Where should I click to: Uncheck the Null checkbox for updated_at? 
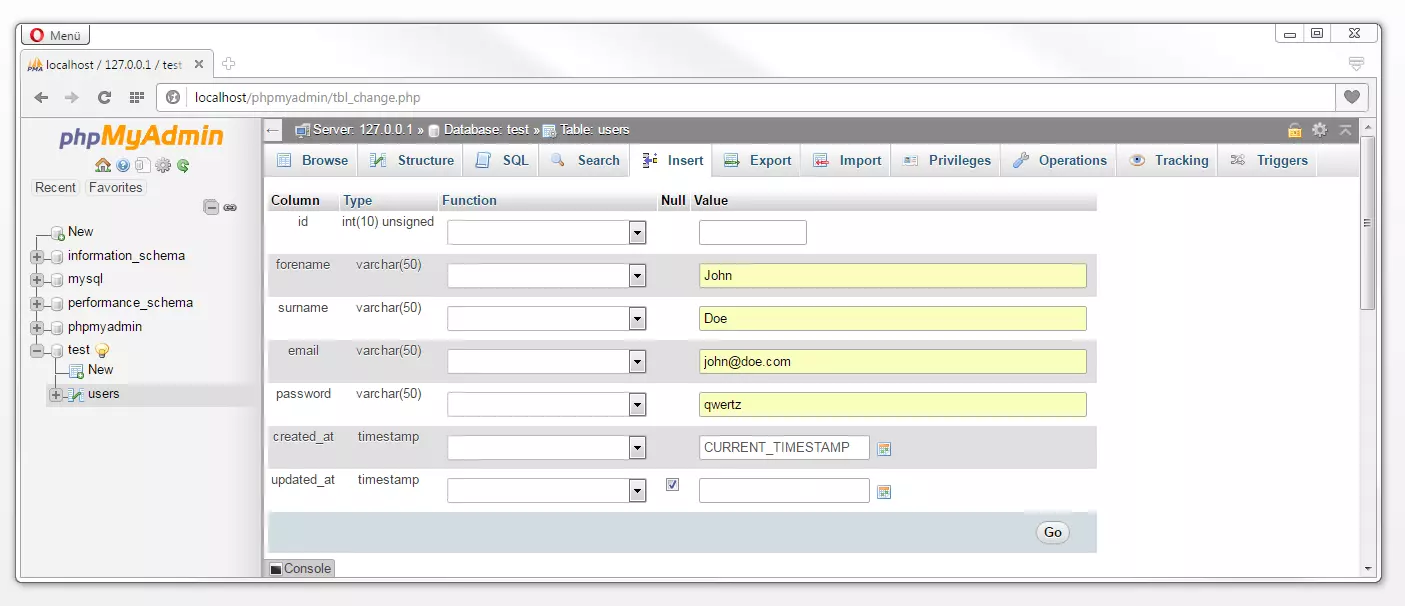(x=672, y=485)
